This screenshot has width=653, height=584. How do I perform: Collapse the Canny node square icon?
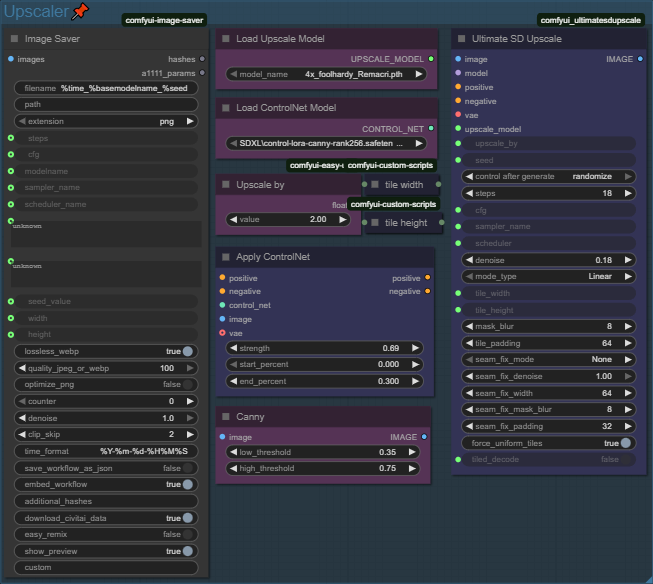point(226,417)
